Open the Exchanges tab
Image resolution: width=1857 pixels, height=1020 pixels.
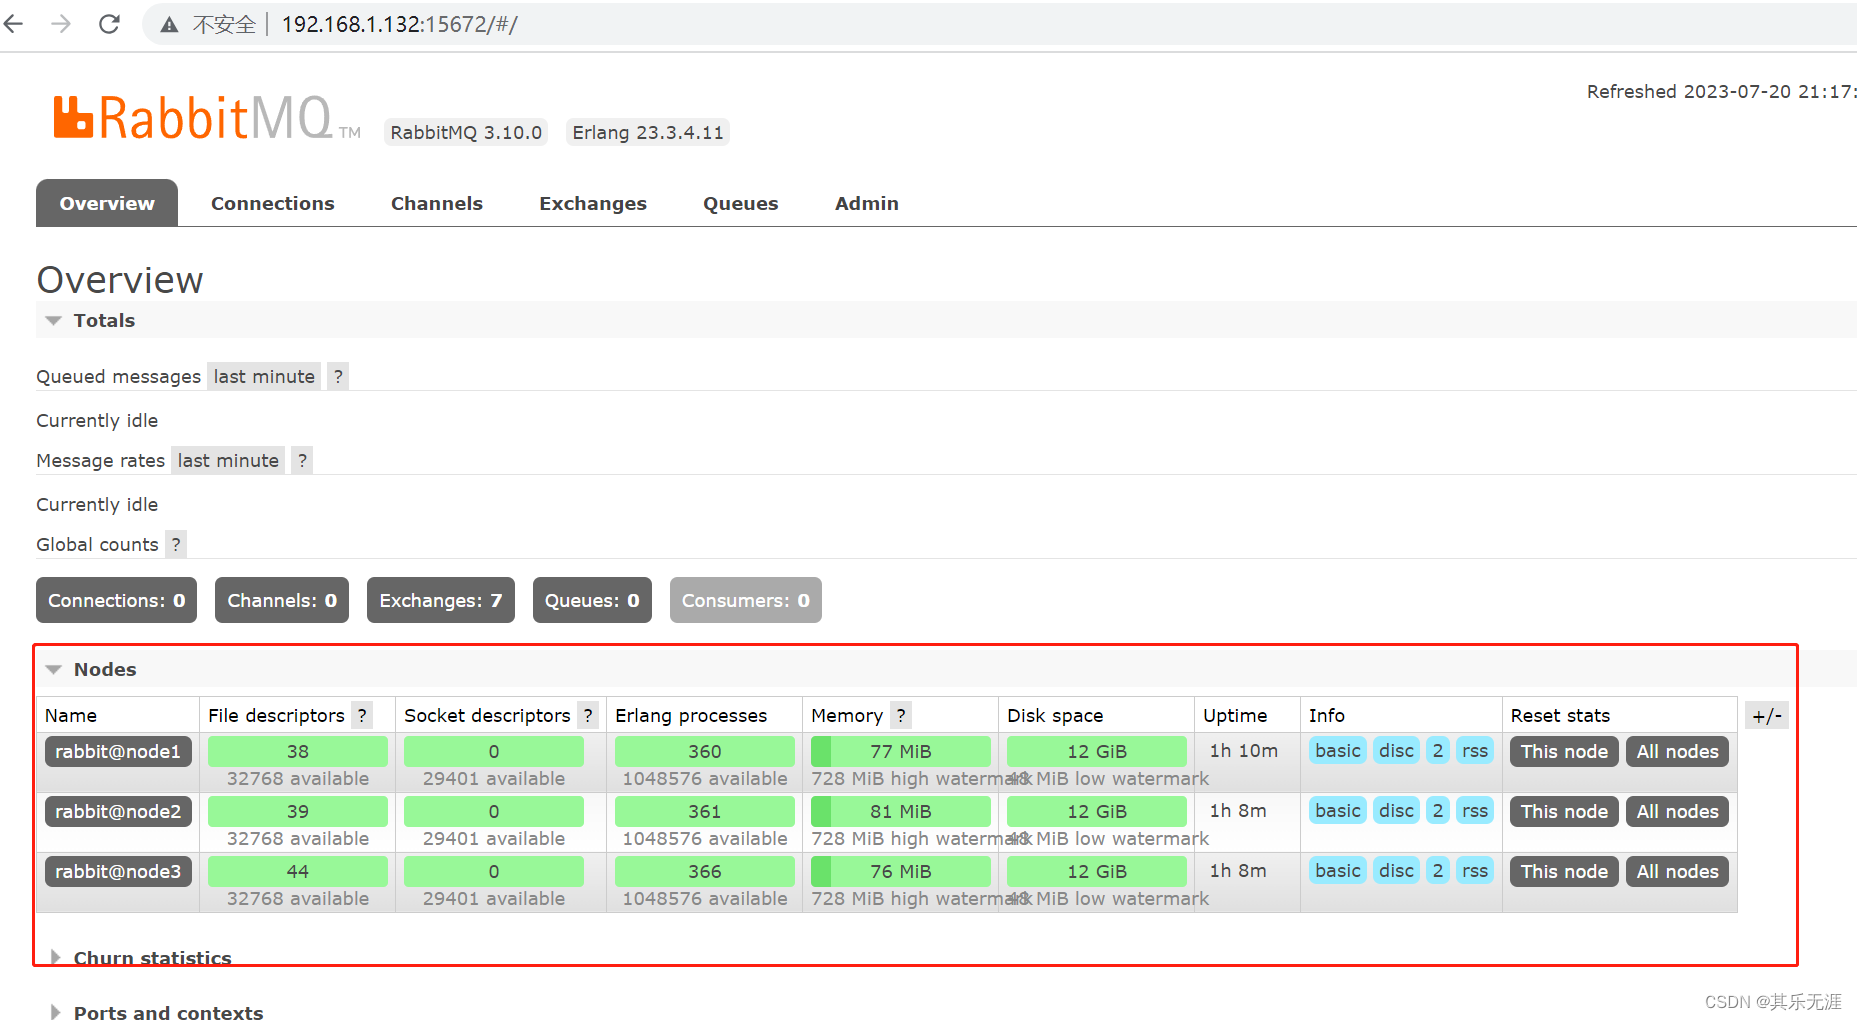(x=593, y=203)
